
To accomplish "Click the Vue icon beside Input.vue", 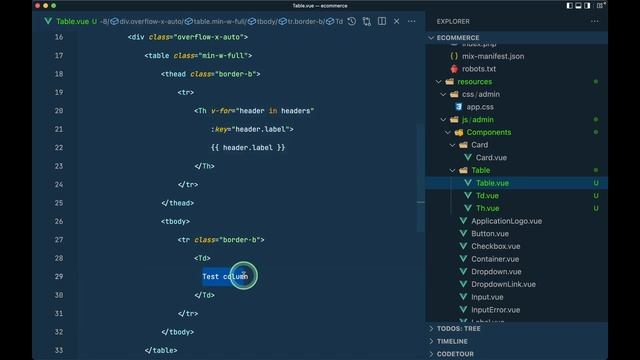I will pyautogui.click(x=463, y=297).
